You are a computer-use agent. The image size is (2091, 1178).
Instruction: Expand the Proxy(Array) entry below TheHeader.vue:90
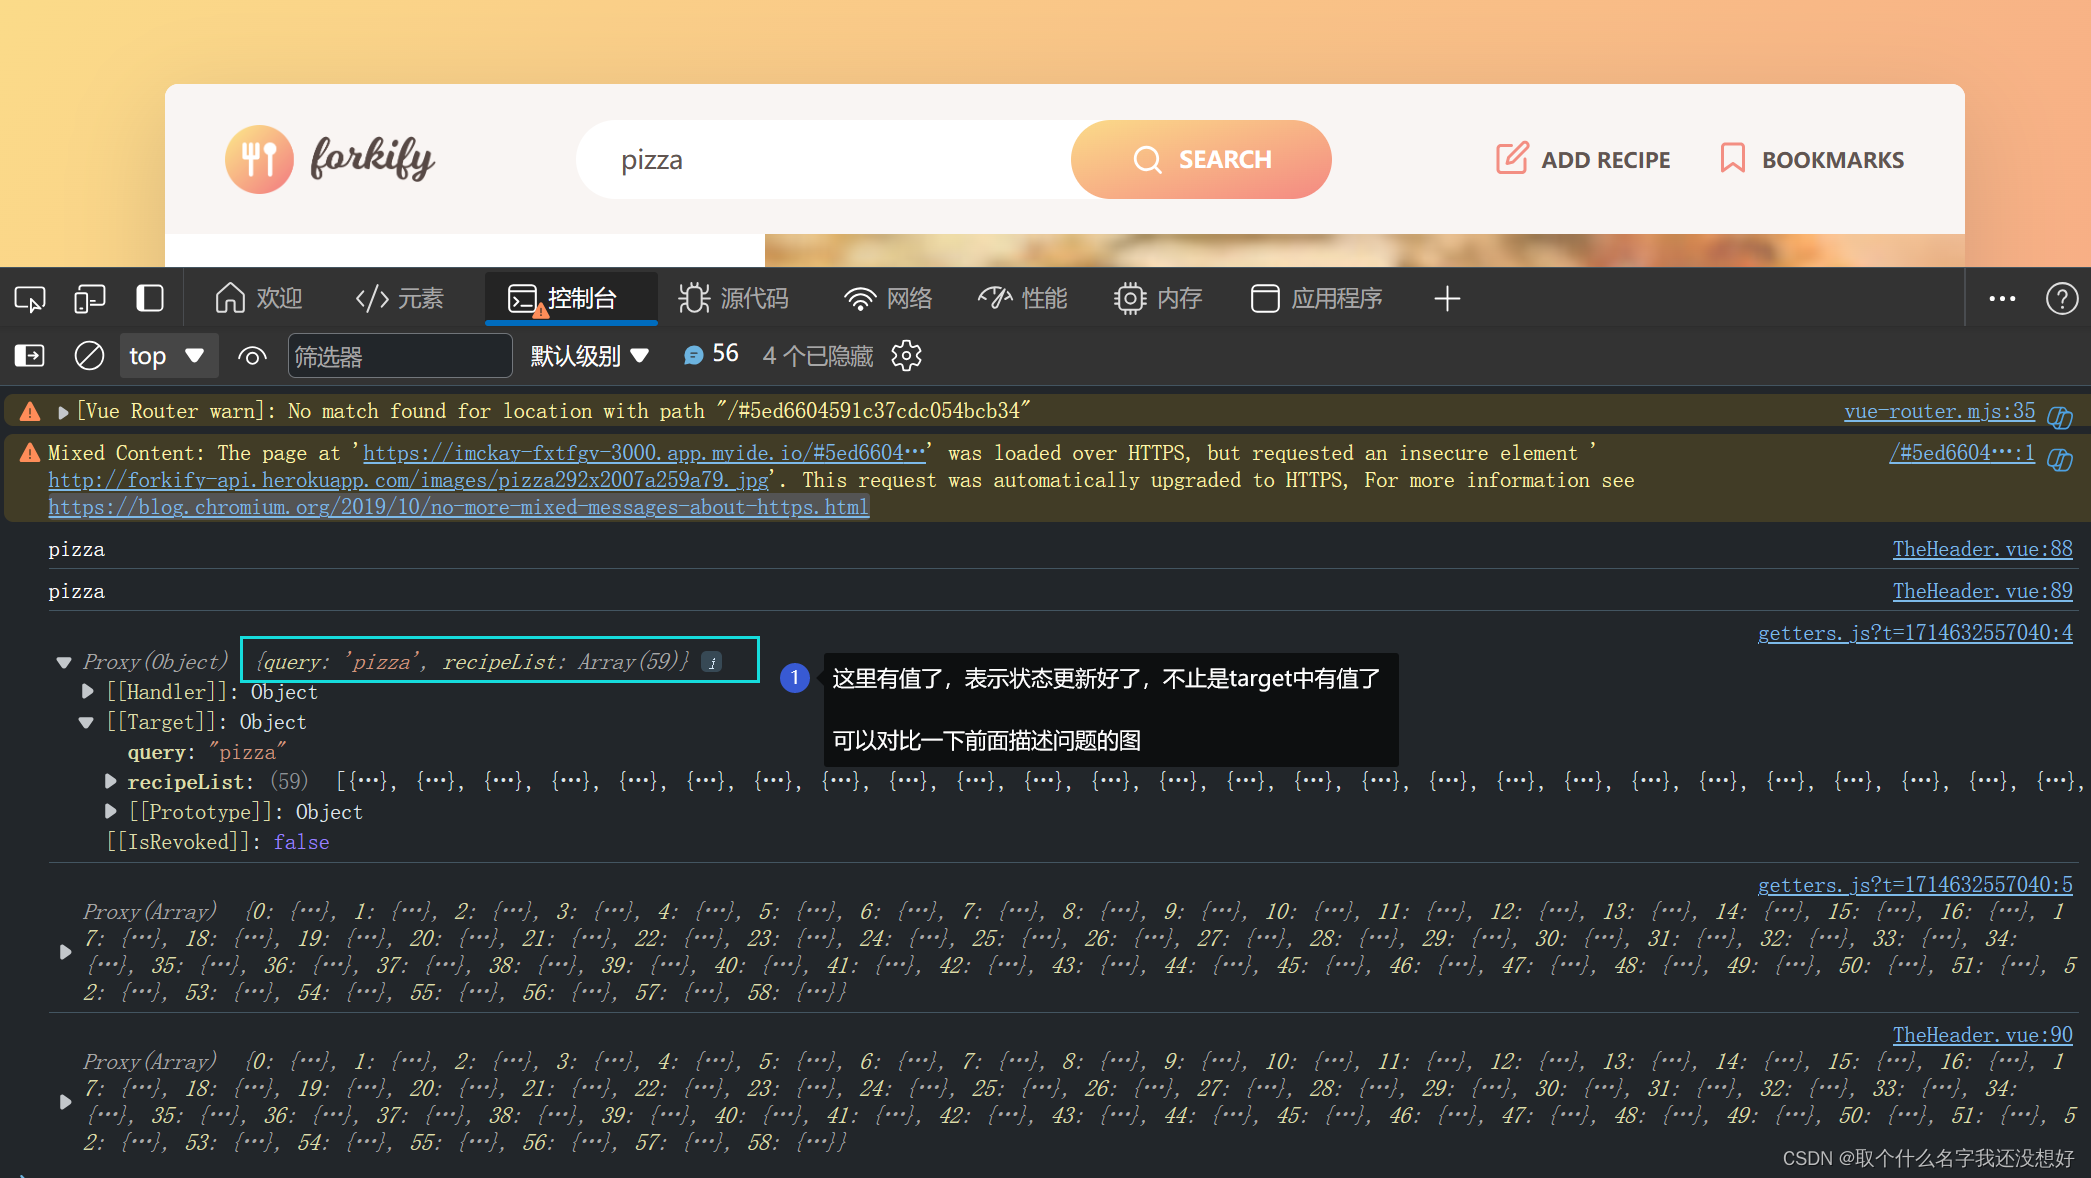tap(65, 1102)
